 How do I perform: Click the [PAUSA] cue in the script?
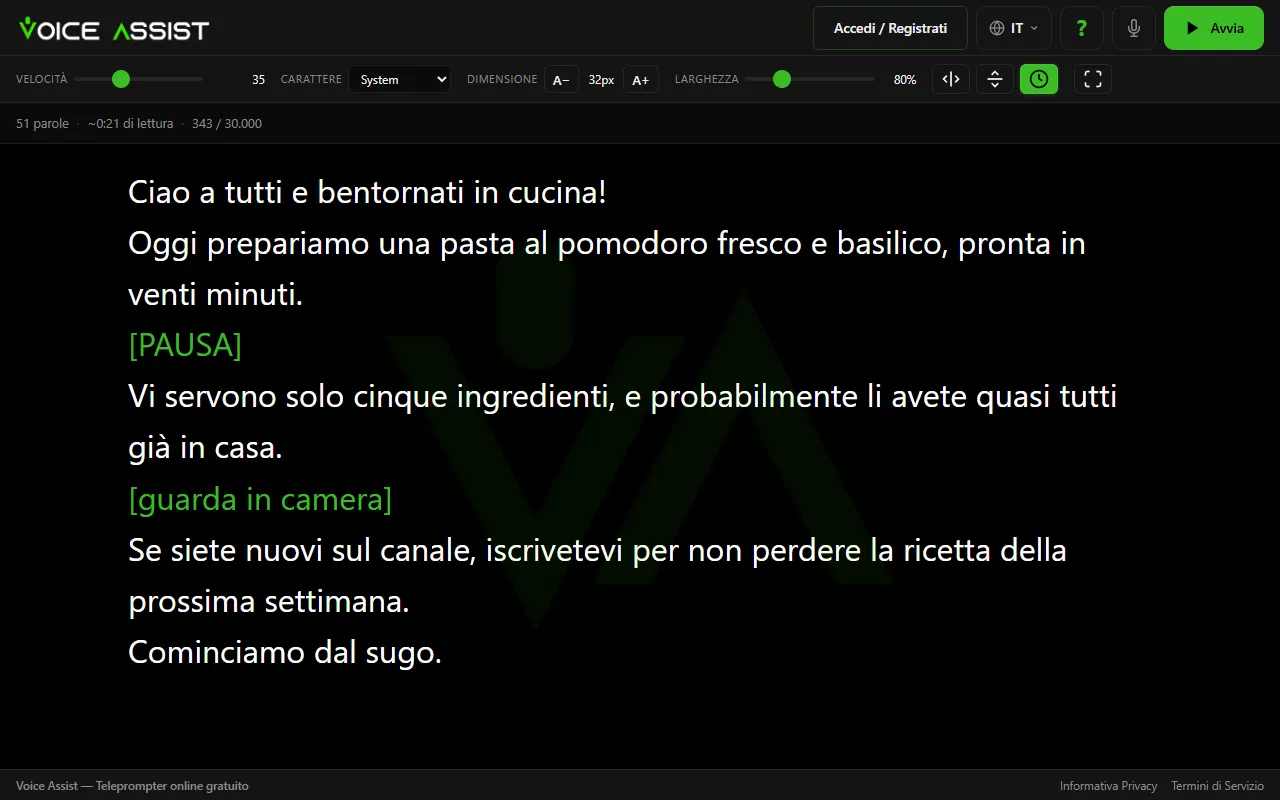pos(185,345)
